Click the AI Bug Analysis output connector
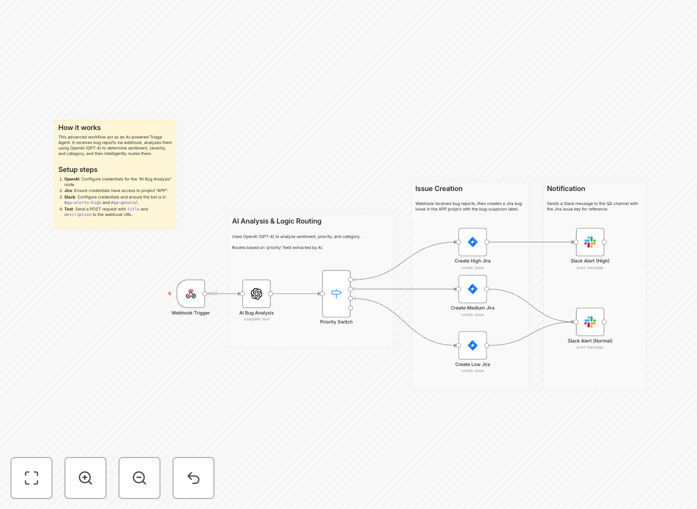 pos(271,293)
